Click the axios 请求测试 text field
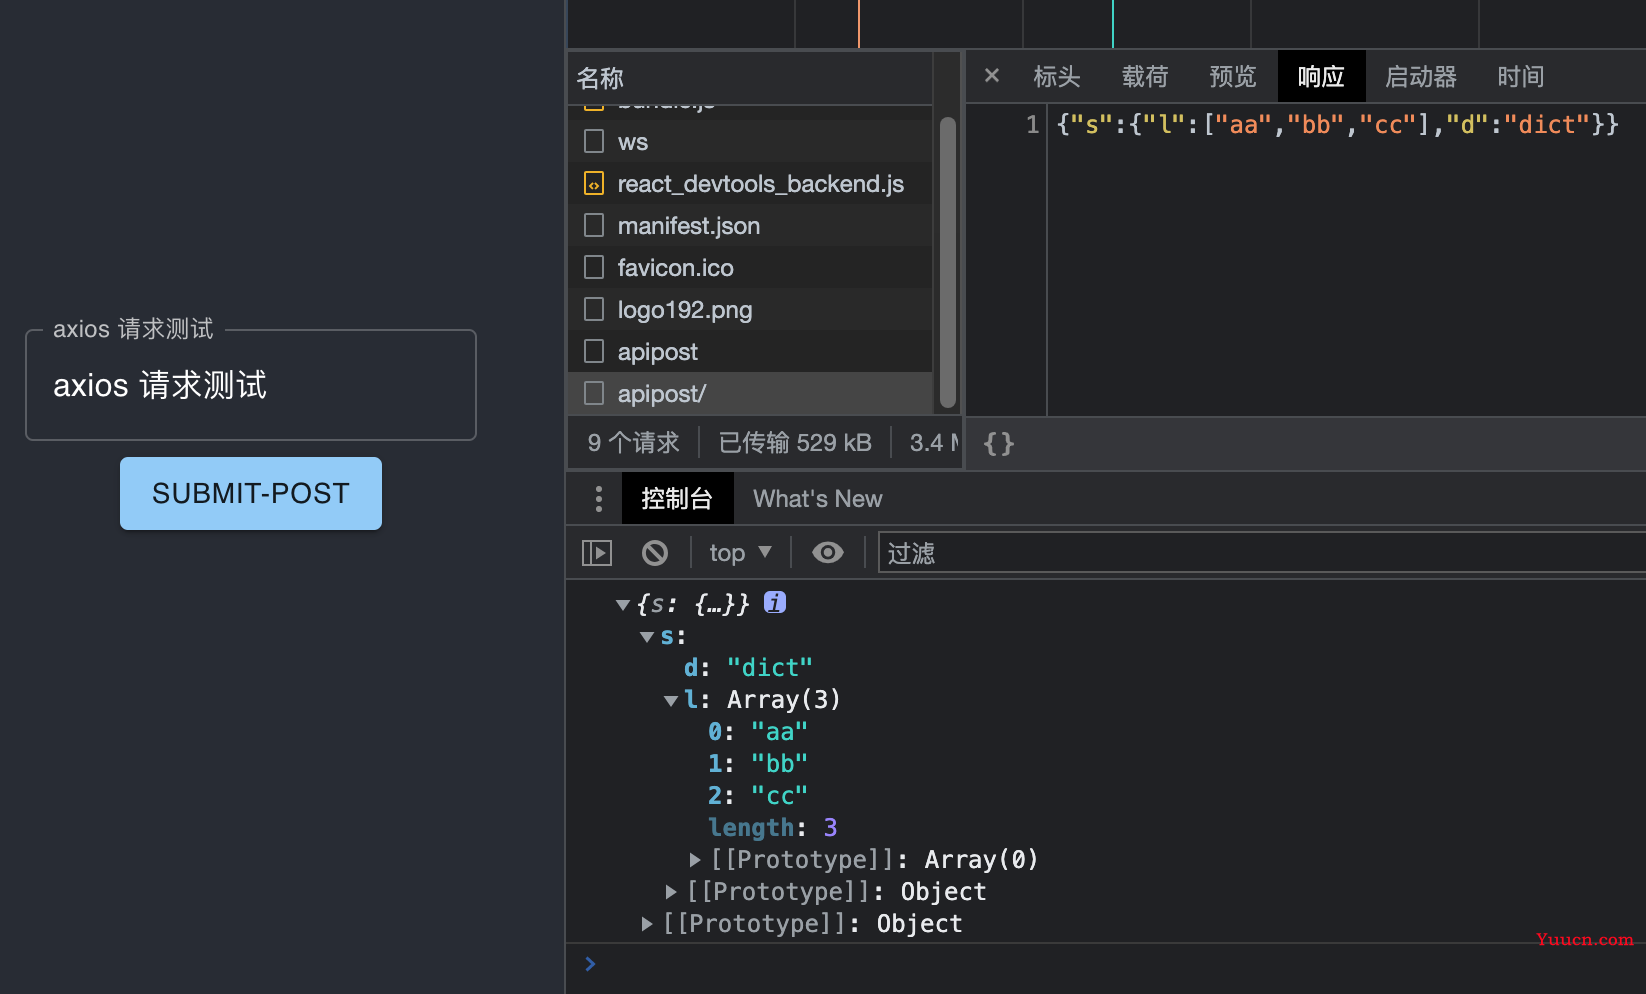This screenshot has width=1646, height=994. (x=251, y=385)
